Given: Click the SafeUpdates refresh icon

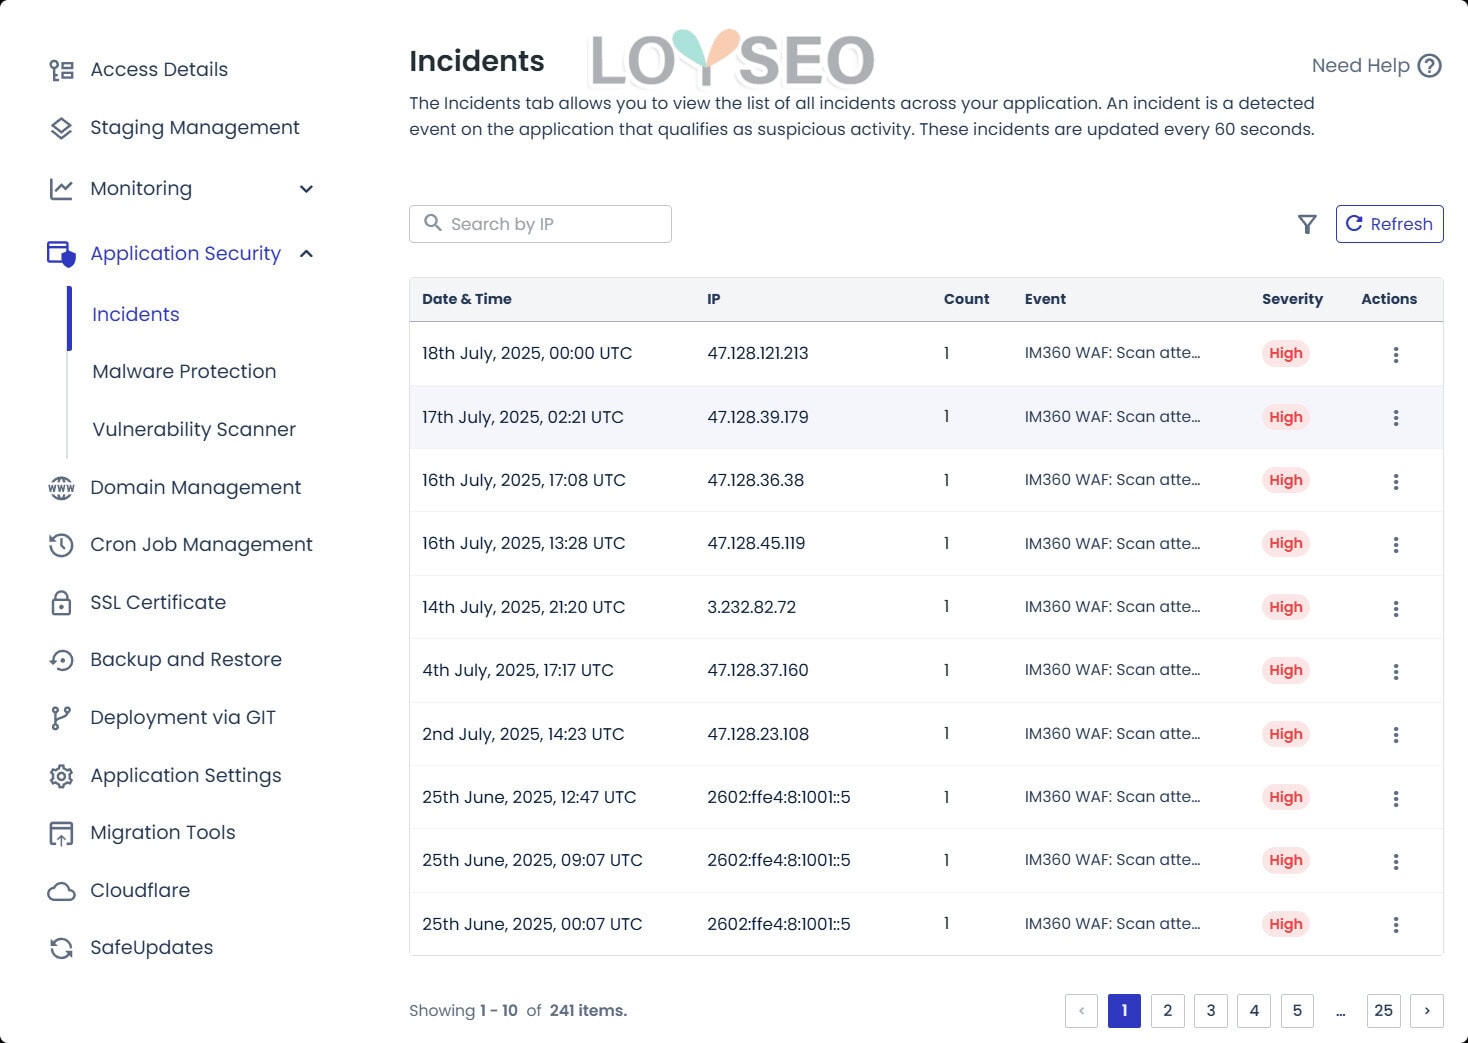Looking at the screenshot, I should 61,947.
